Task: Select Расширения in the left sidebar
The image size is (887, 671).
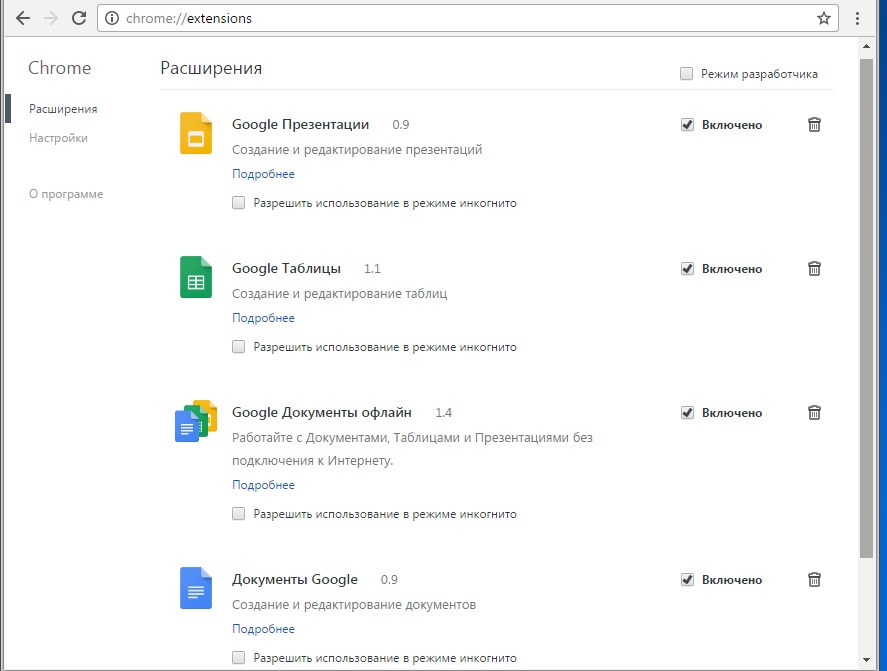Action: pyautogui.click(x=63, y=109)
